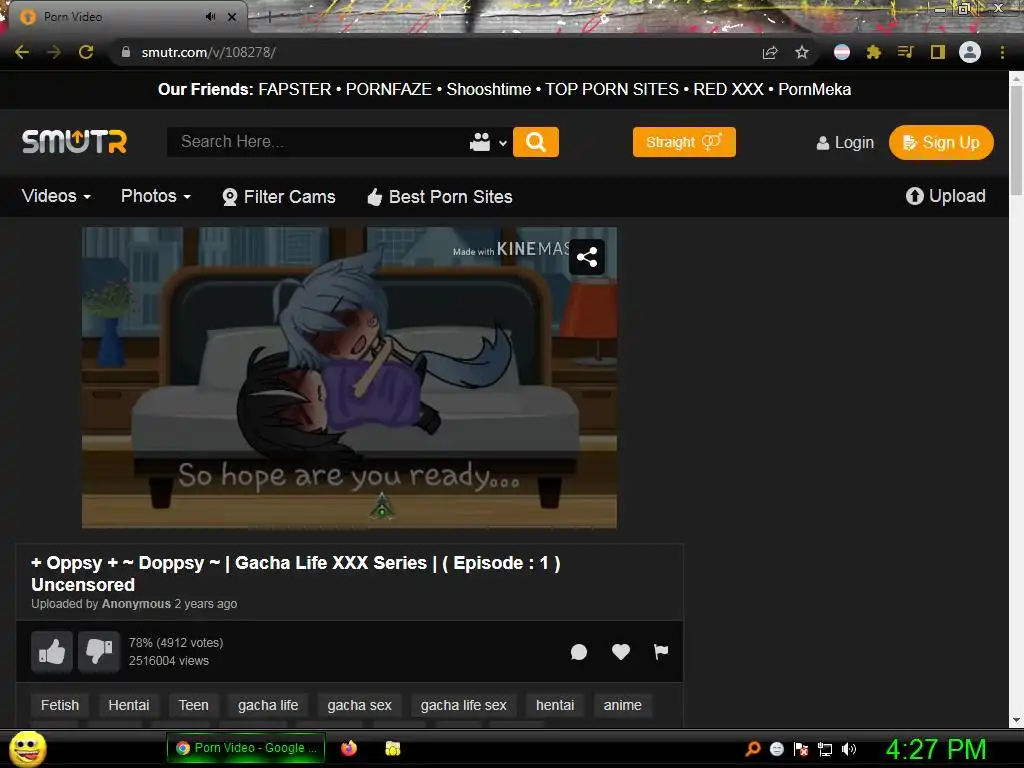The height and width of the screenshot is (768, 1024).
Task: Mute the tab using its speaker icon
Action: [210, 17]
